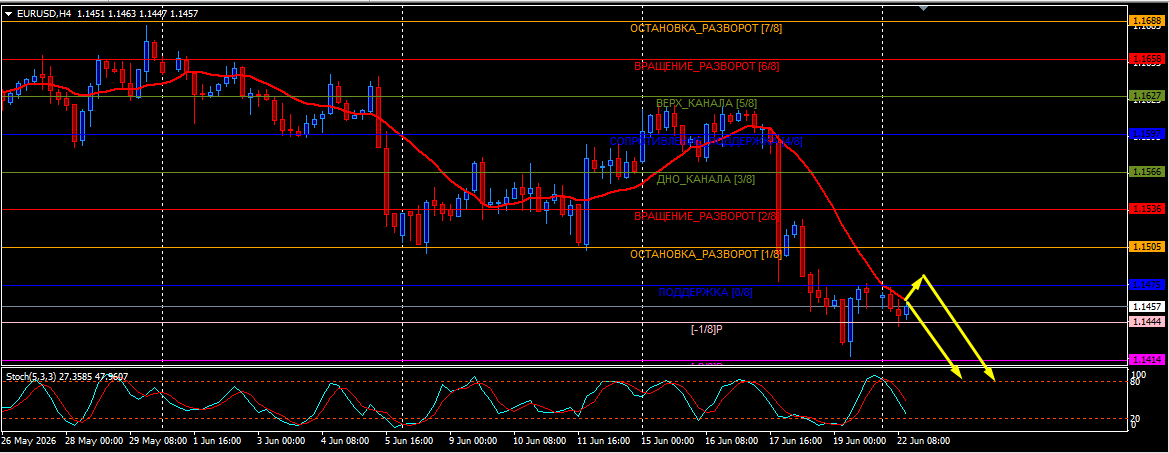
Task: Select the ОСТАНОВКА_РАЗВОРОТ [1/8] level label
Action: click(706, 255)
